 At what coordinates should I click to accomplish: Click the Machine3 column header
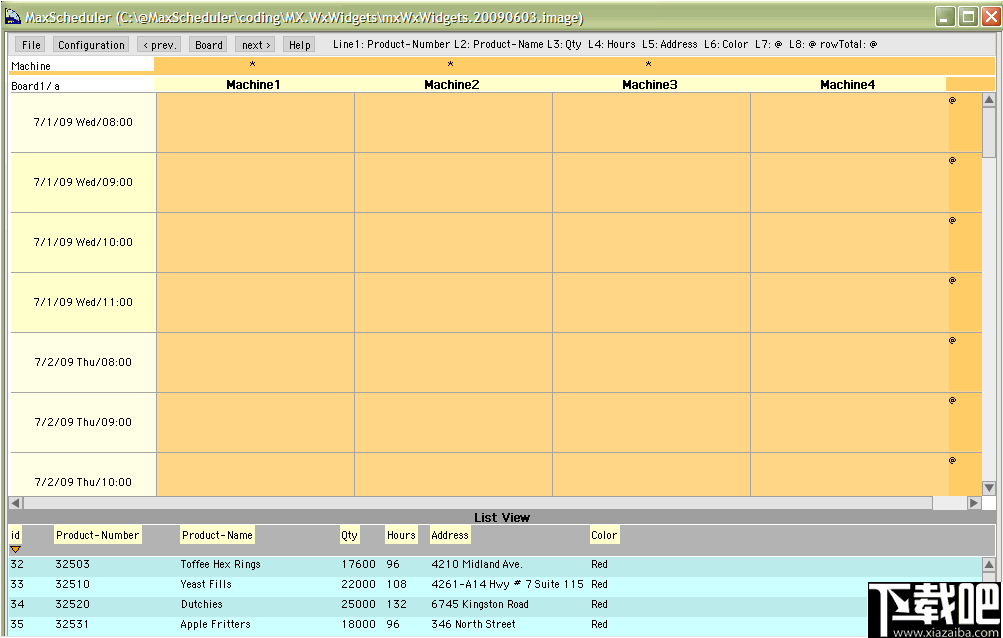648,84
